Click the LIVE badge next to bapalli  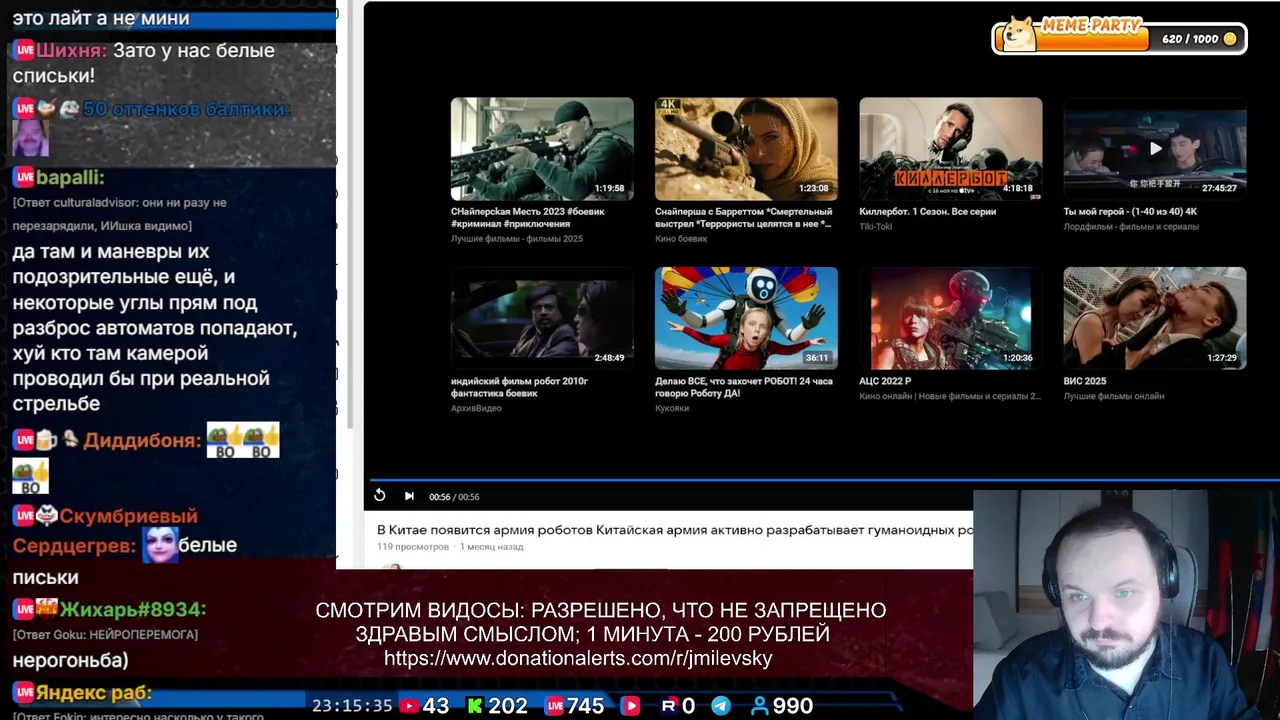coord(24,178)
